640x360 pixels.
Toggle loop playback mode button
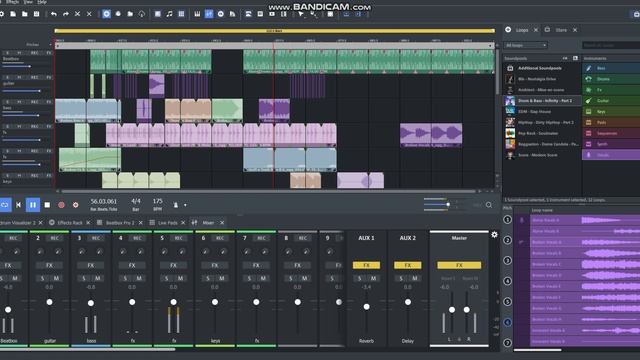click(5, 205)
